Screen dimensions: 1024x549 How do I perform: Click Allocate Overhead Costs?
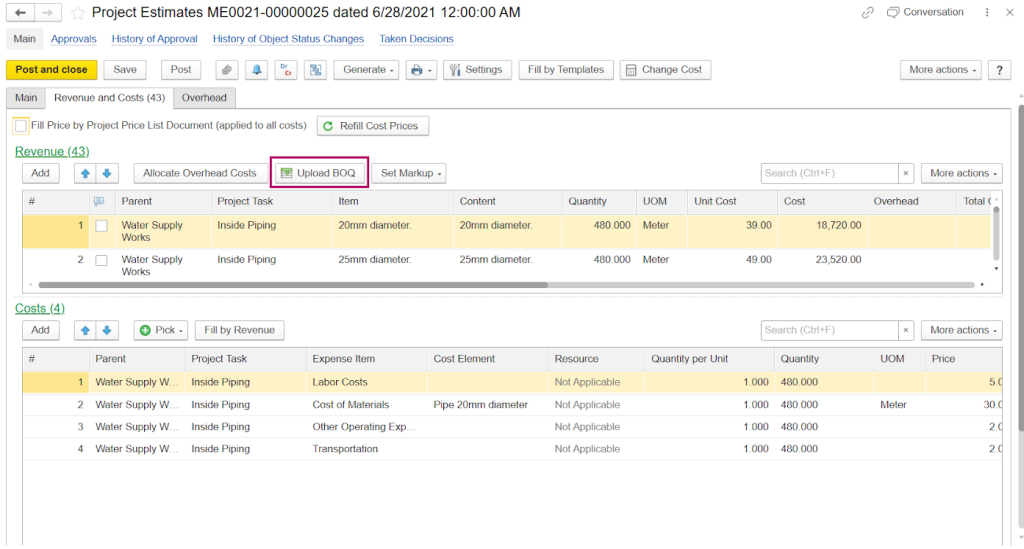[x=200, y=173]
